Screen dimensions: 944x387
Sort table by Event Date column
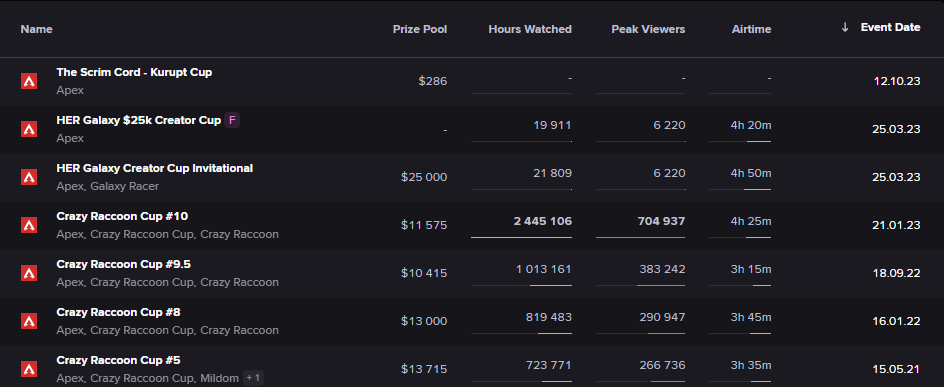click(x=890, y=27)
